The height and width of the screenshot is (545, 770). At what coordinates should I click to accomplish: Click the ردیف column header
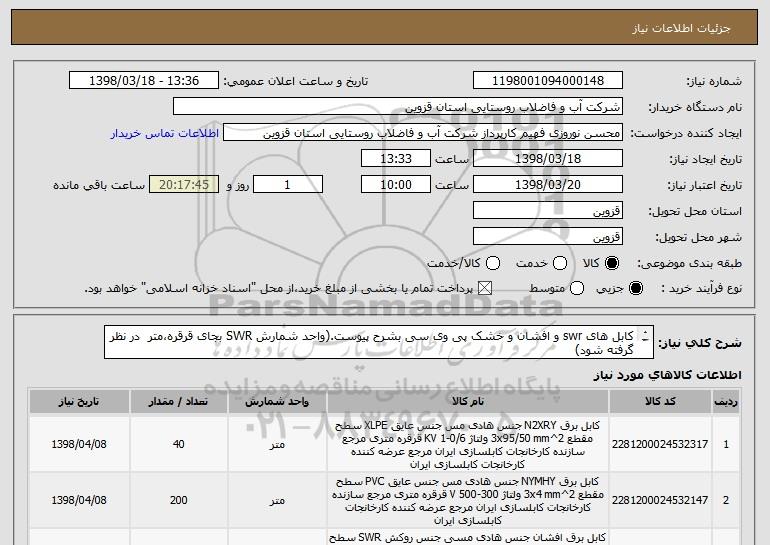tap(726, 402)
